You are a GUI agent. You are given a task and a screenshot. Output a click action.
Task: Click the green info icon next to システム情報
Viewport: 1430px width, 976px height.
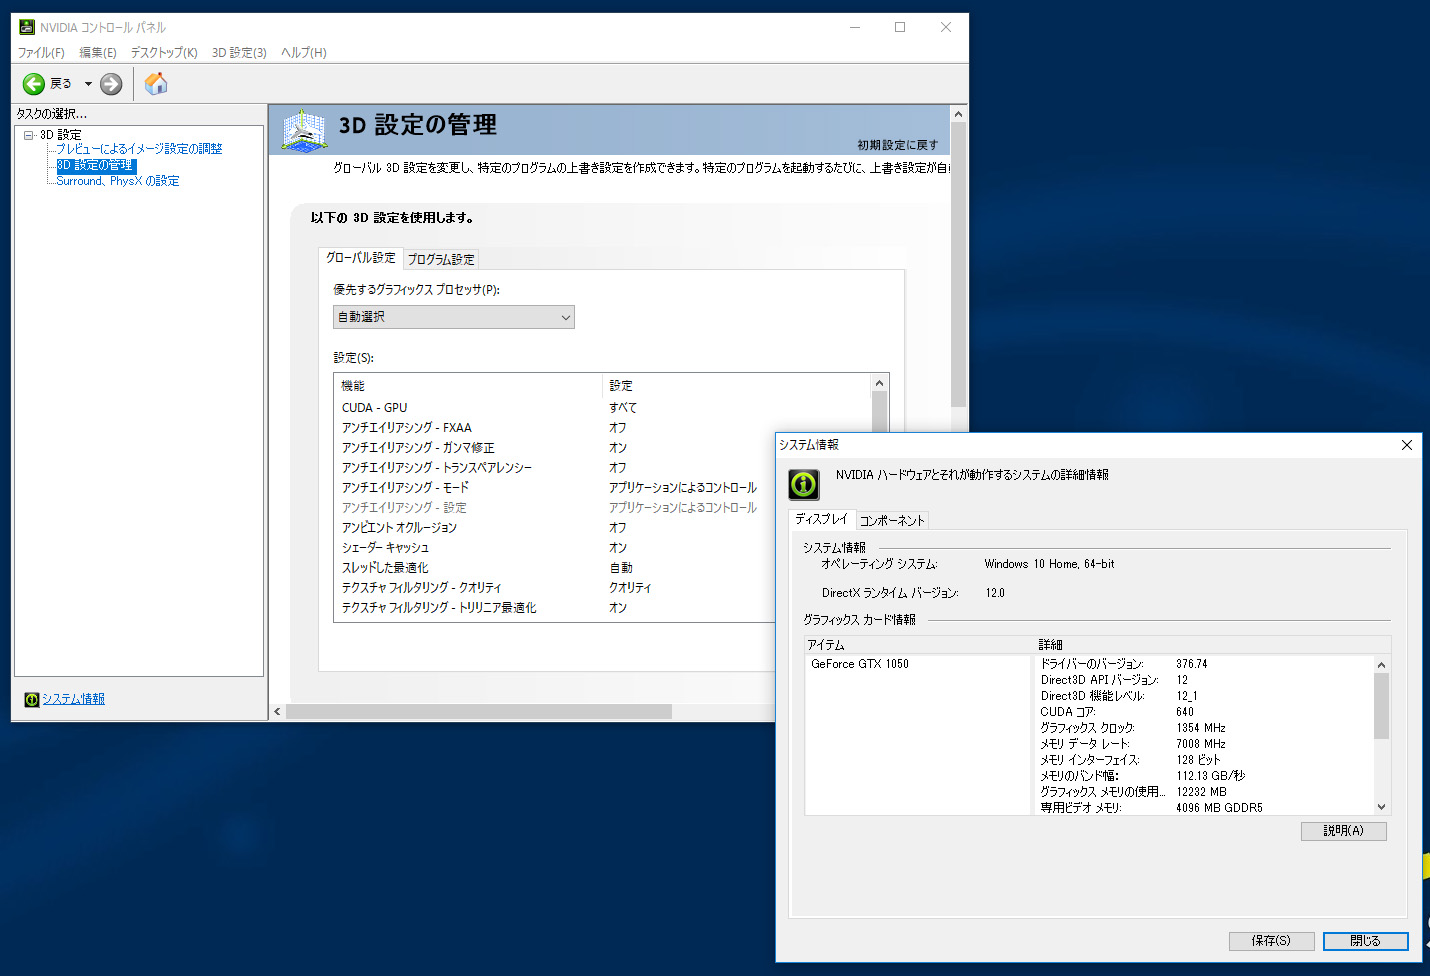click(x=31, y=699)
